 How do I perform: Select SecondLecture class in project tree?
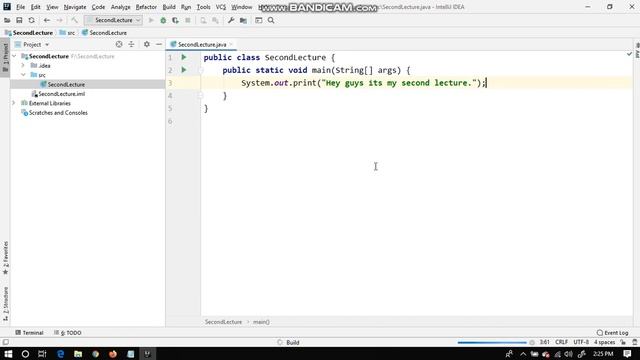tap(66, 84)
